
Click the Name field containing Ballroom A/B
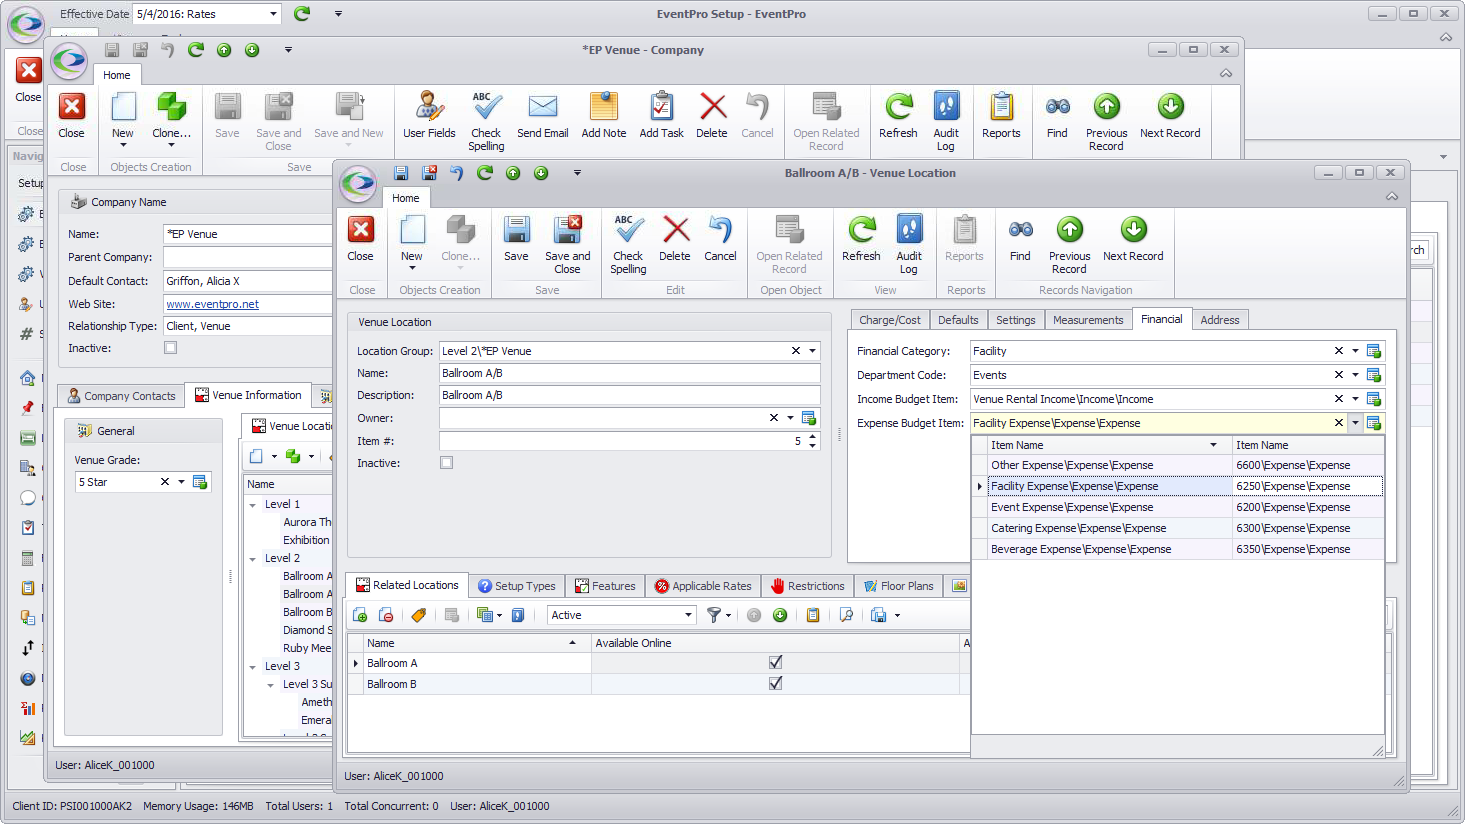(629, 373)
